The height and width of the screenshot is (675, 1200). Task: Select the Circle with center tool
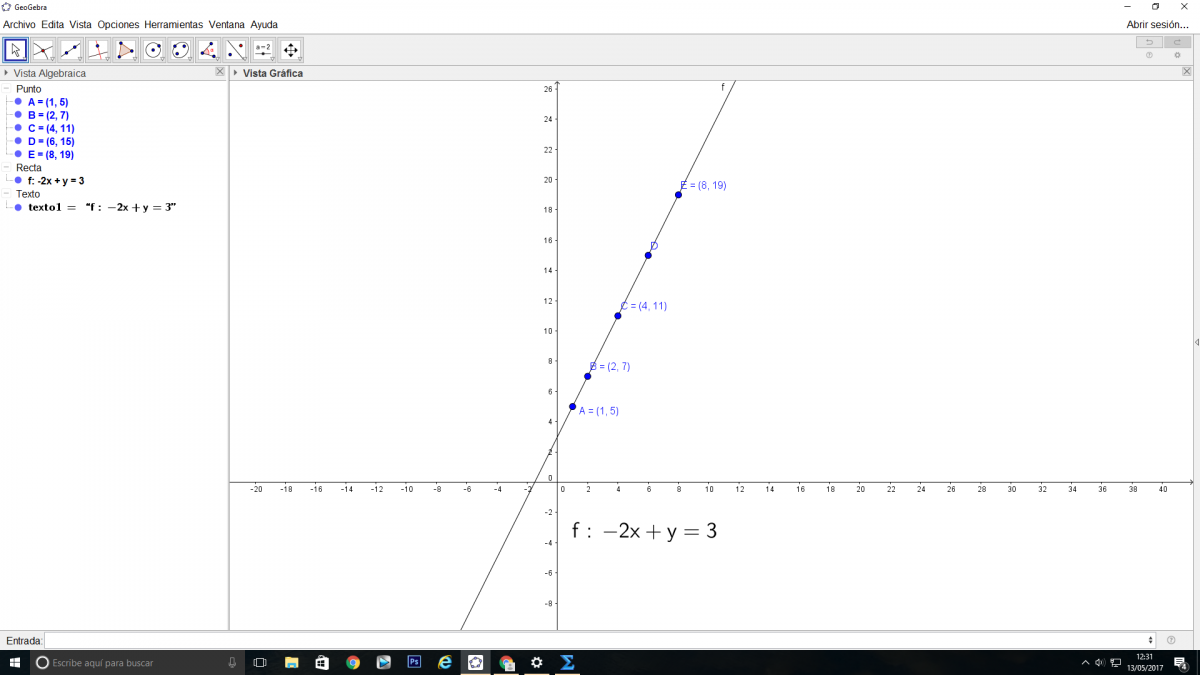(x=153, y=50)
